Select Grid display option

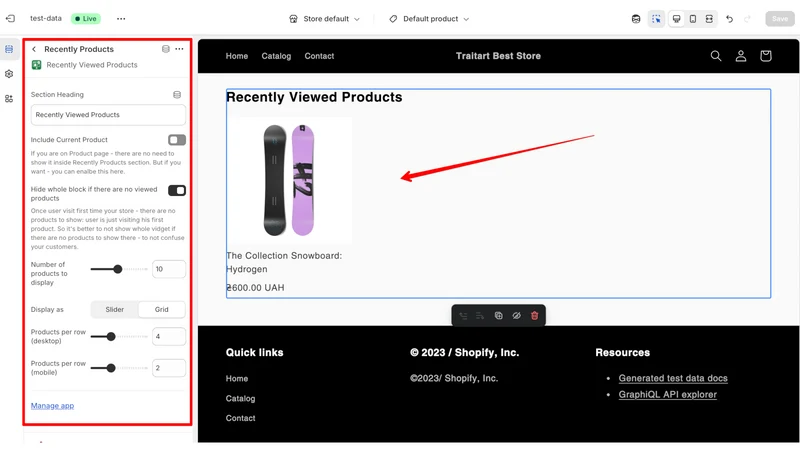(x=162, y=309)
